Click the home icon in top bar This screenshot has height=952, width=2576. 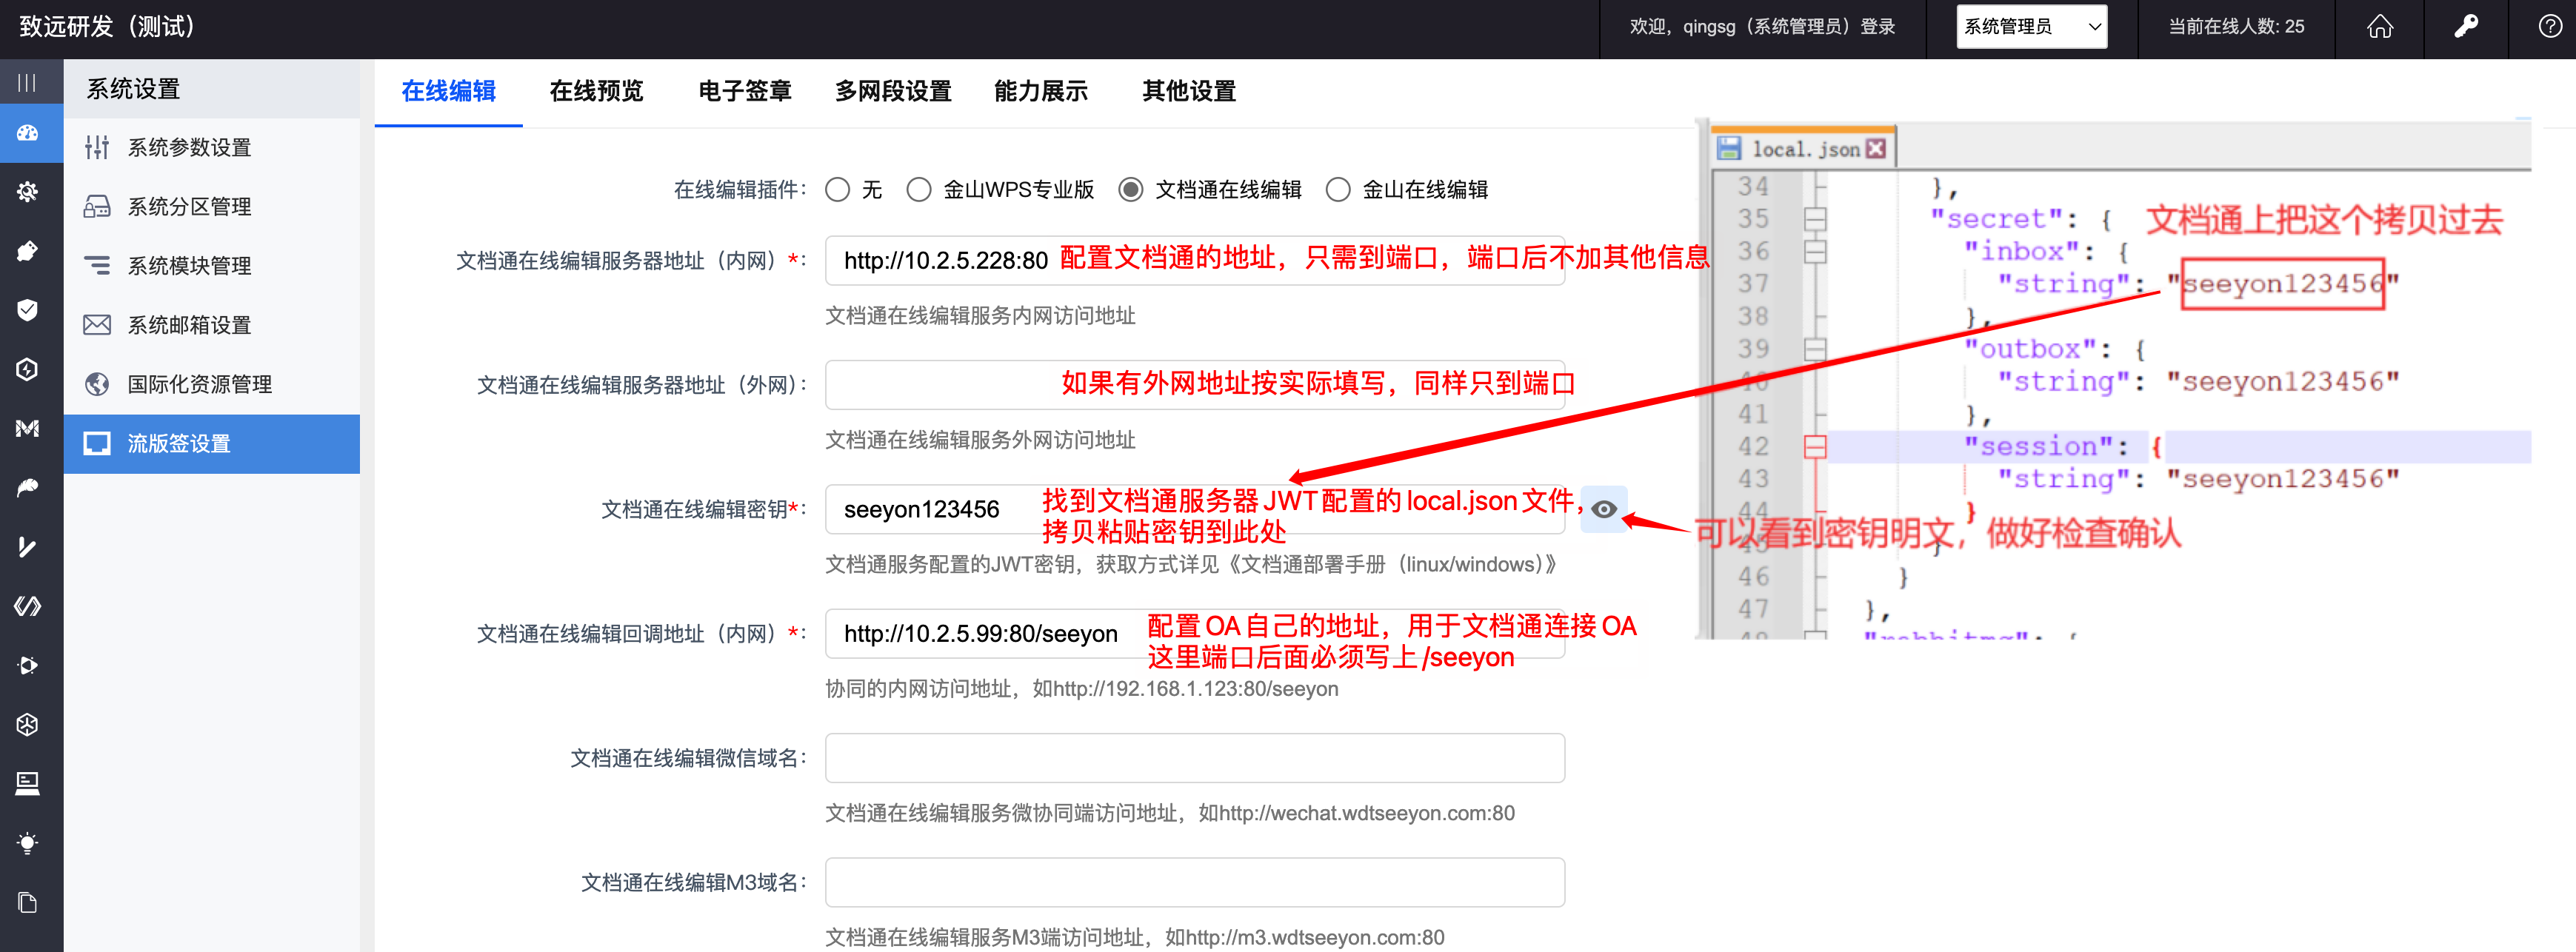tap(2380, 27)
